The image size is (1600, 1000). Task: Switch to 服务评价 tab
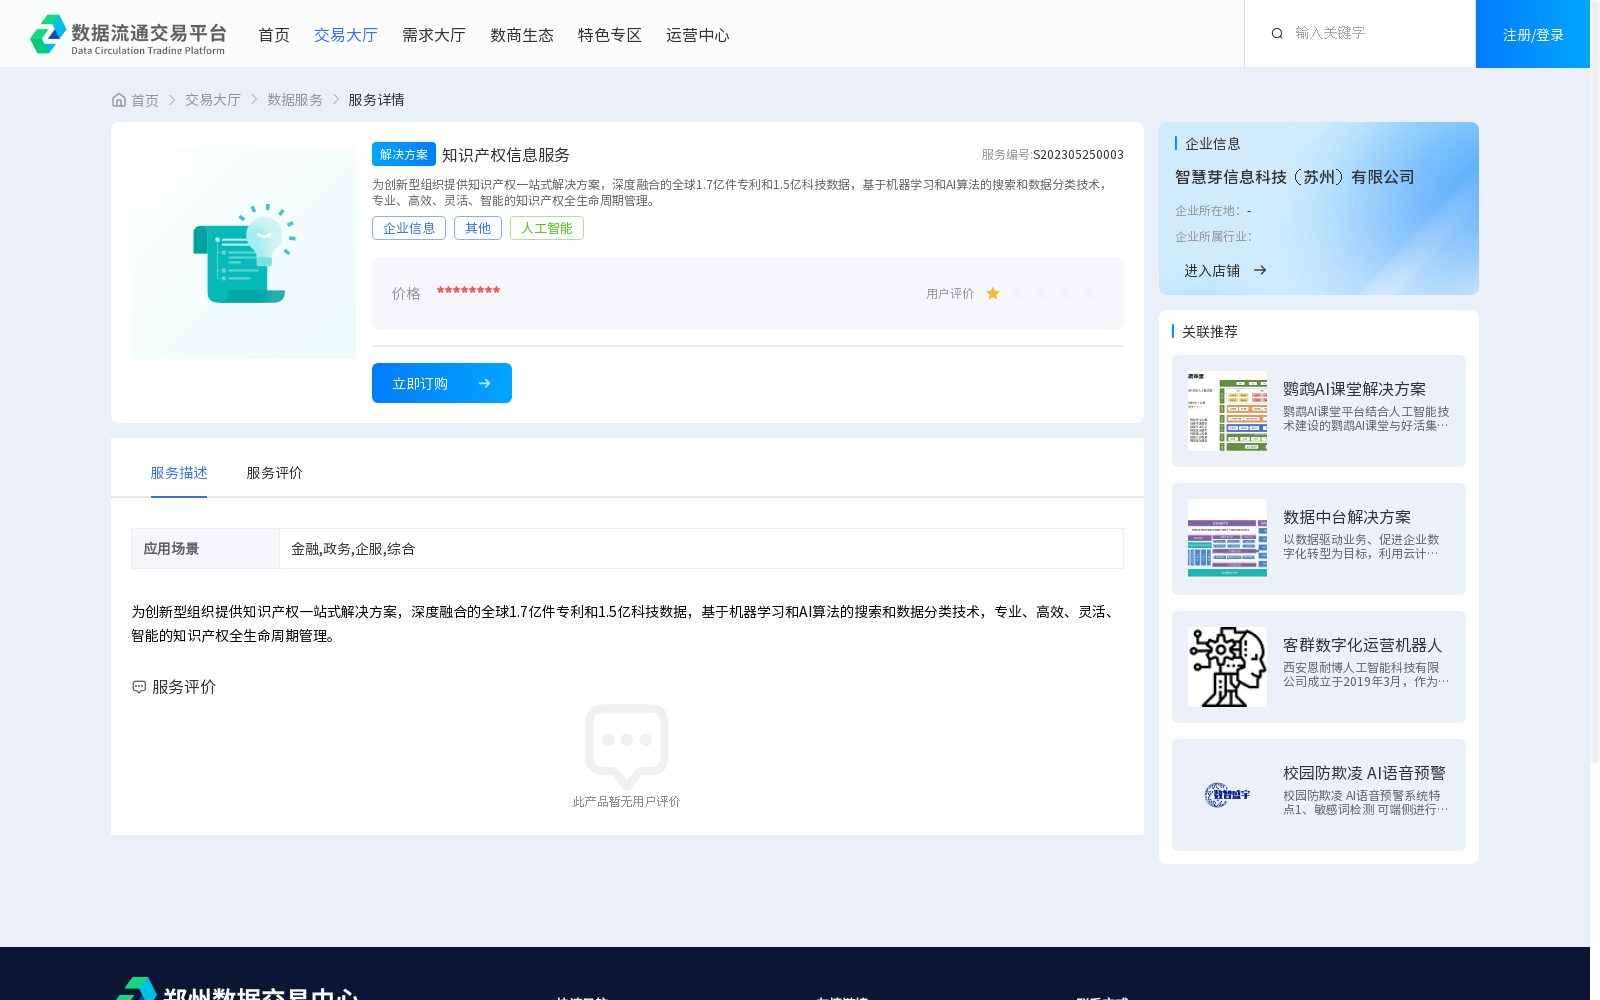[x=275, y=473]
